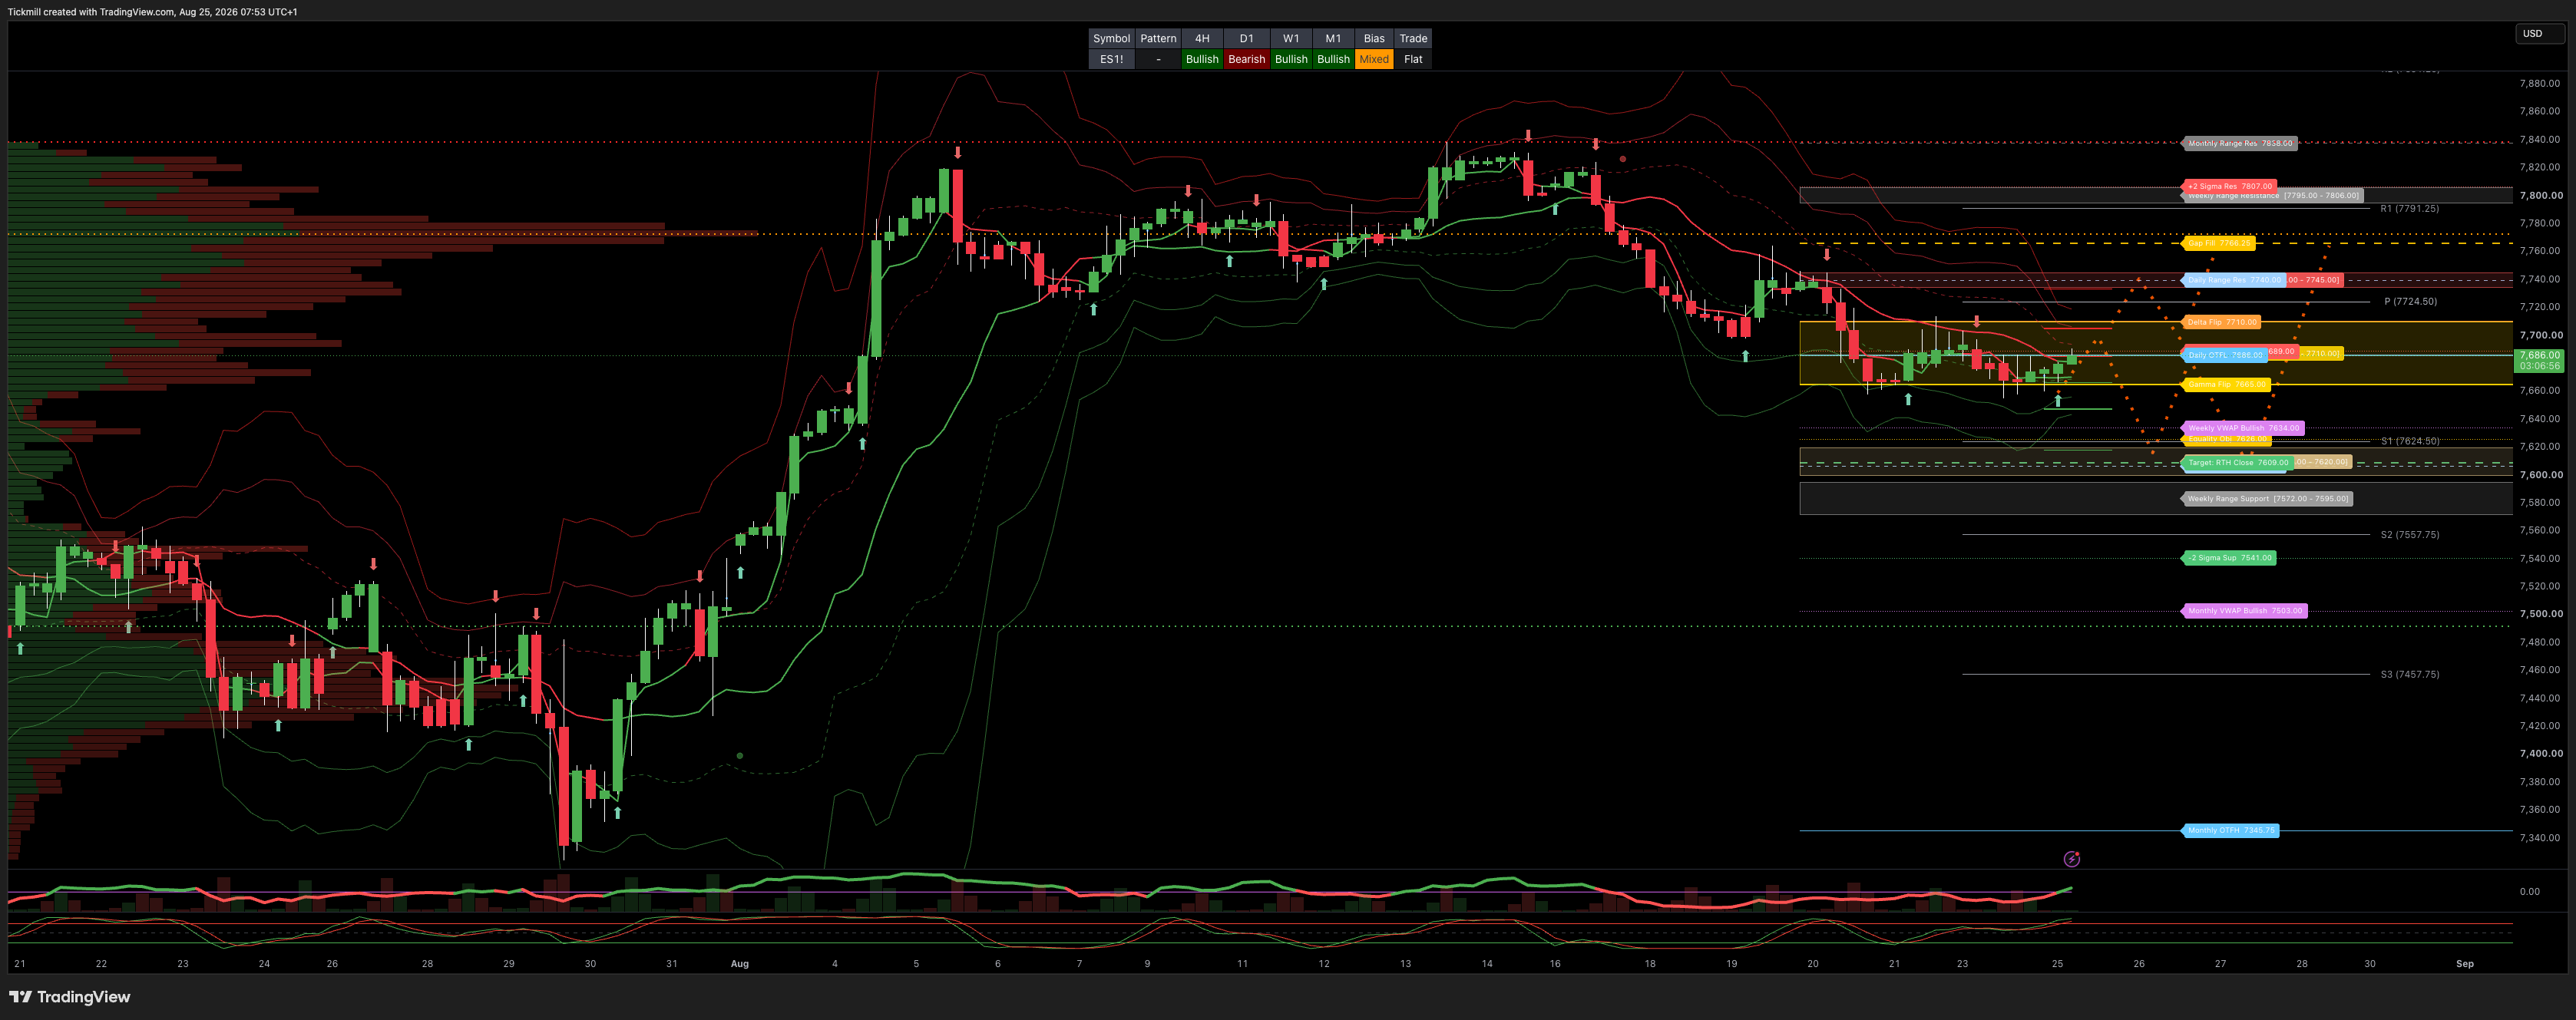Click the TradingView logo
The width and height of the screenshot is (2576, 1020).
click(70, 996)
